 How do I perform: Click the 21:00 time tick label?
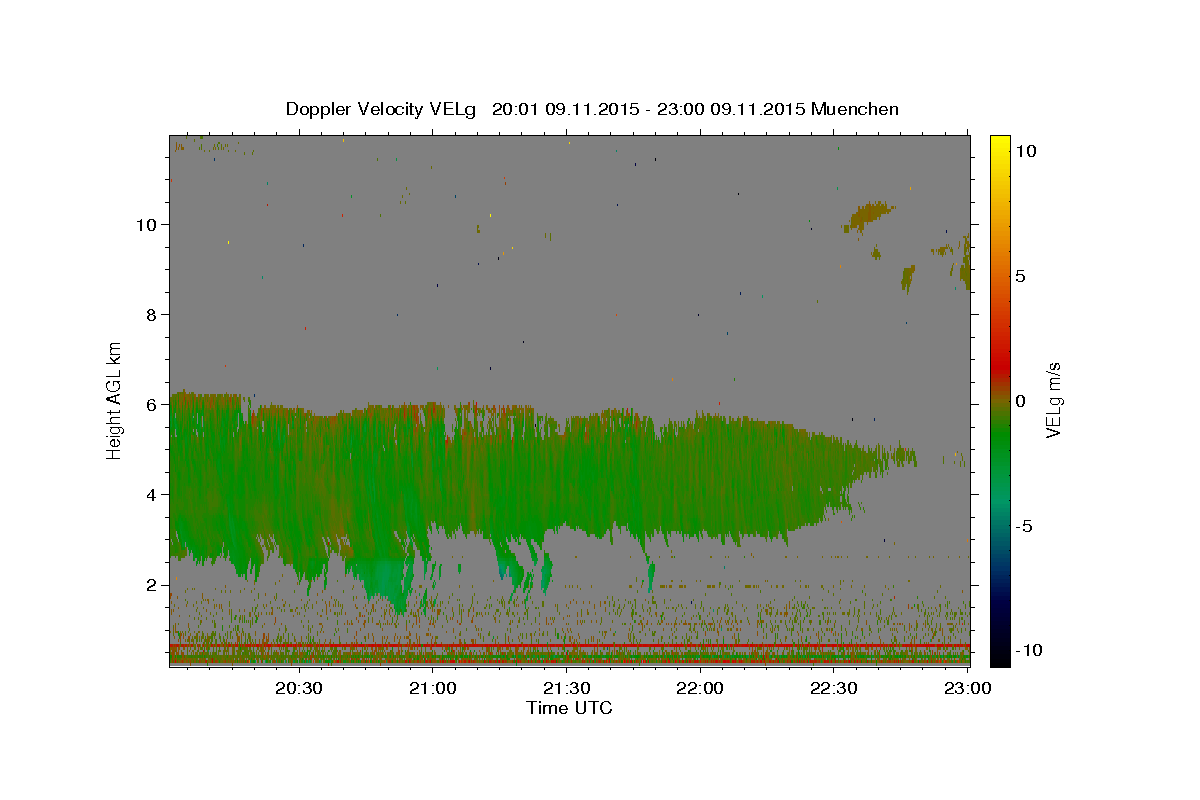pos(433,688)
